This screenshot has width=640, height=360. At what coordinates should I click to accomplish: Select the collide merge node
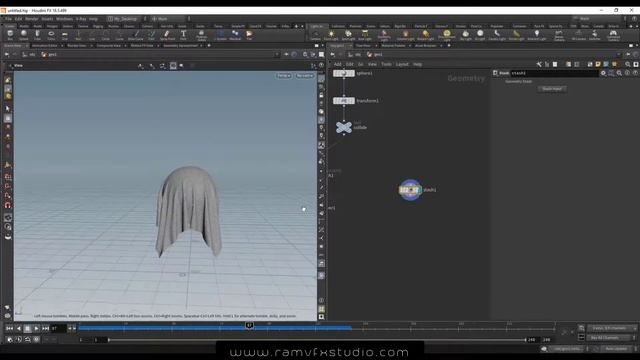pos(344,127)
